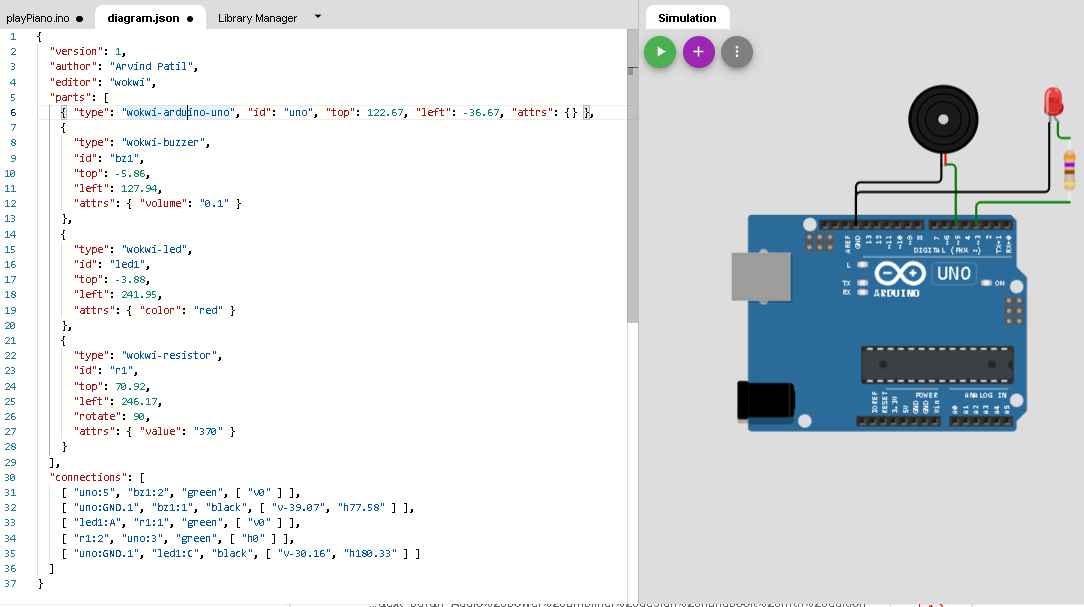Select the resistor component in the diagram
1084x607 pixels.
point(1069,170)
